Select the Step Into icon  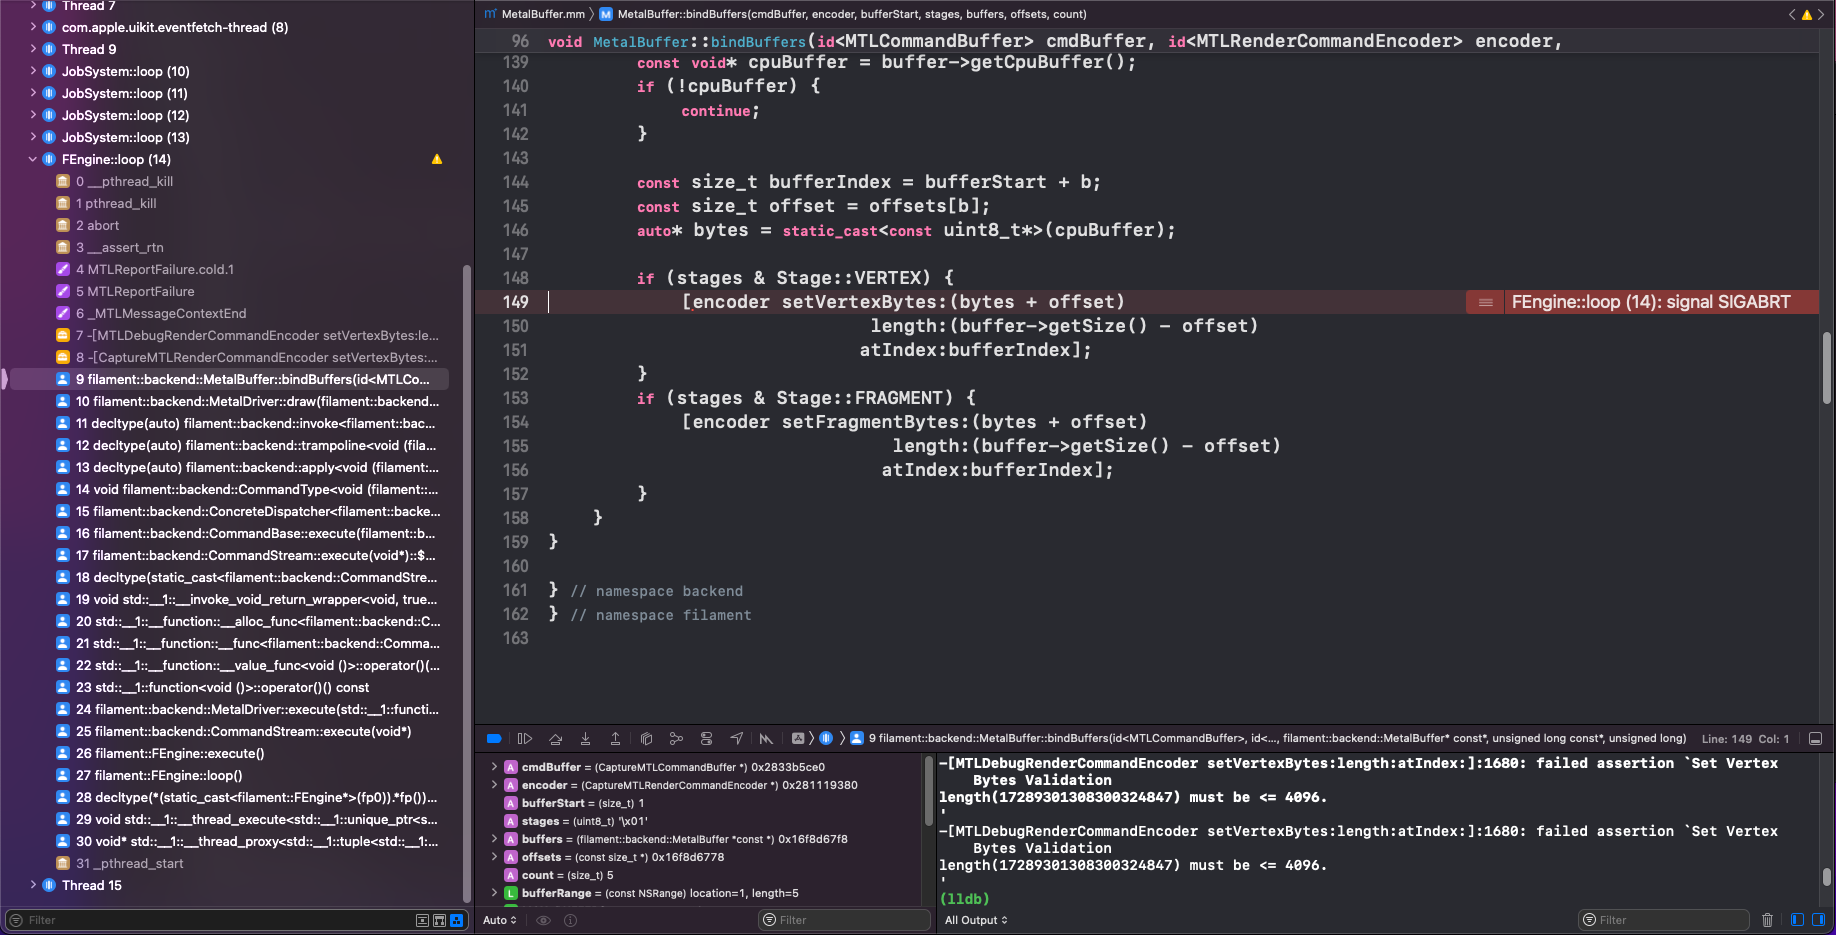(586, 738)
